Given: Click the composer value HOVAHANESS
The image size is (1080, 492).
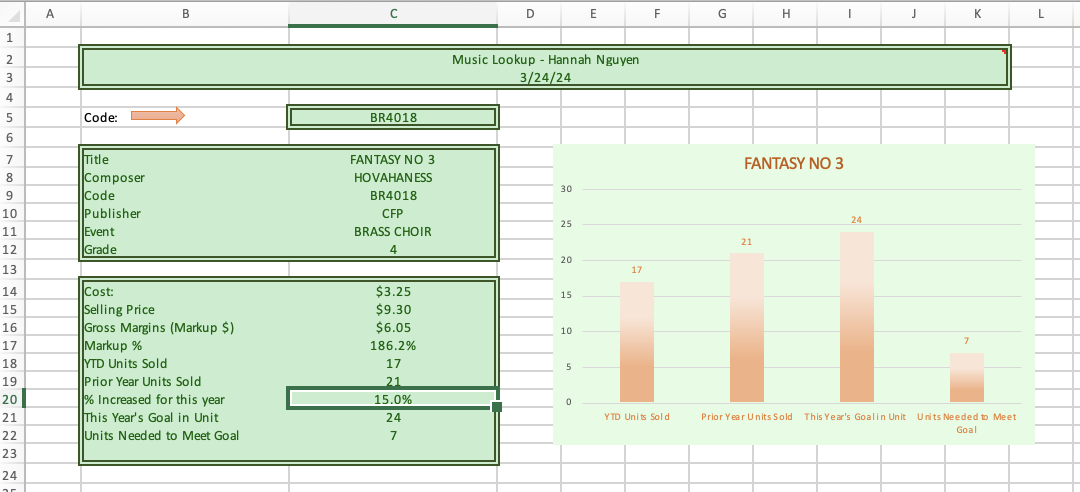Looking at the screenshot, I should click(x=393, y=178).
